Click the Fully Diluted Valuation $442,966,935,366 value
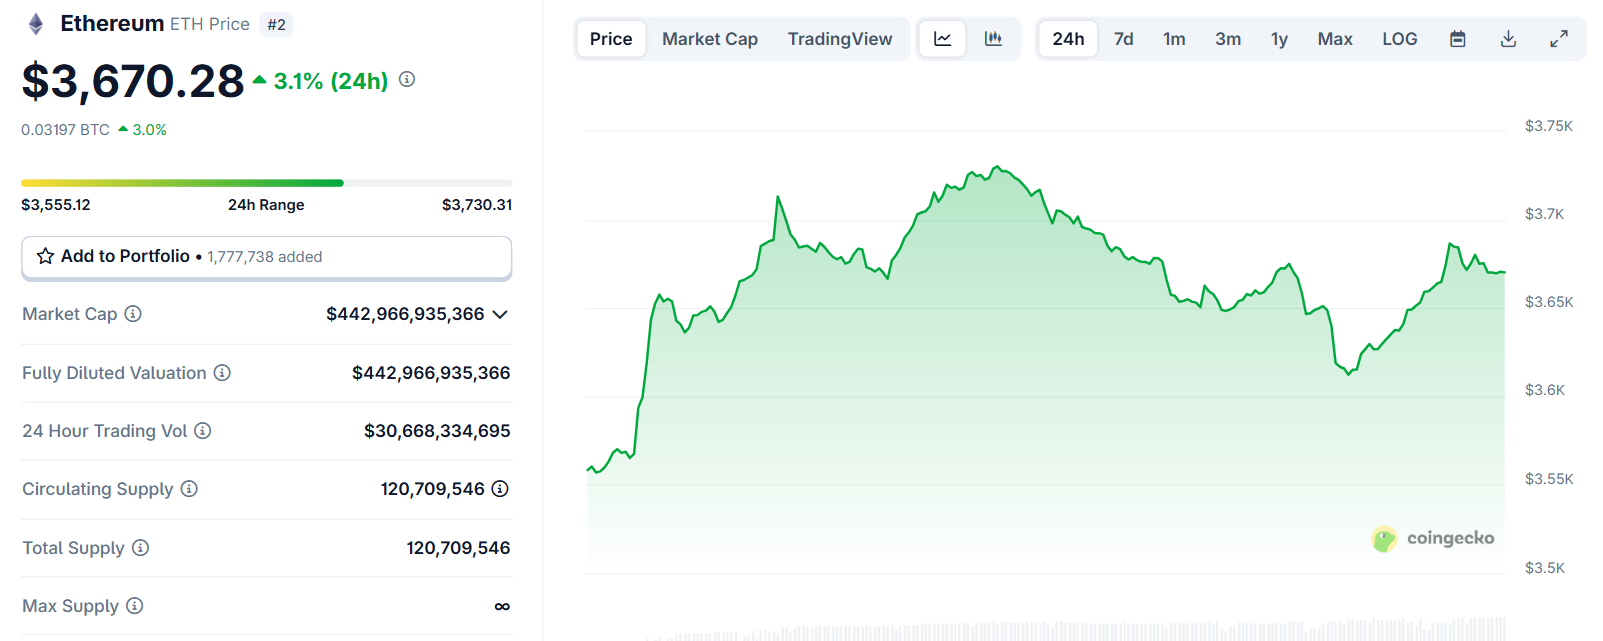Screen dimensions: 1603x641 pos(431,373)
